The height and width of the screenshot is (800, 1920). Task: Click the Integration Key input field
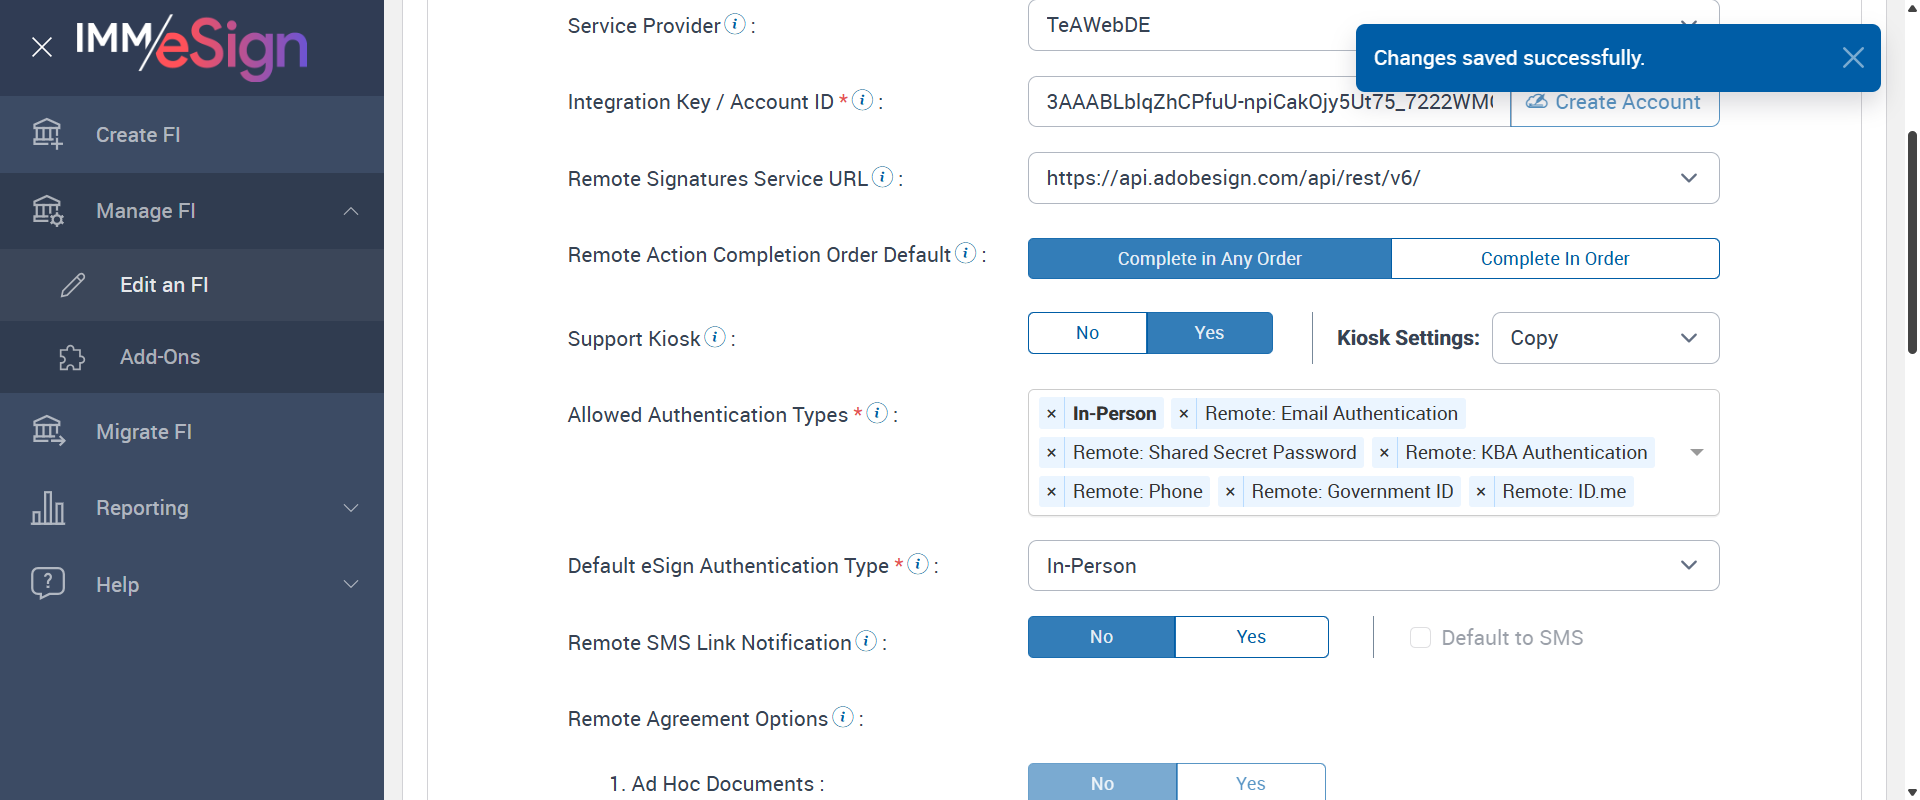(1268, 102)
